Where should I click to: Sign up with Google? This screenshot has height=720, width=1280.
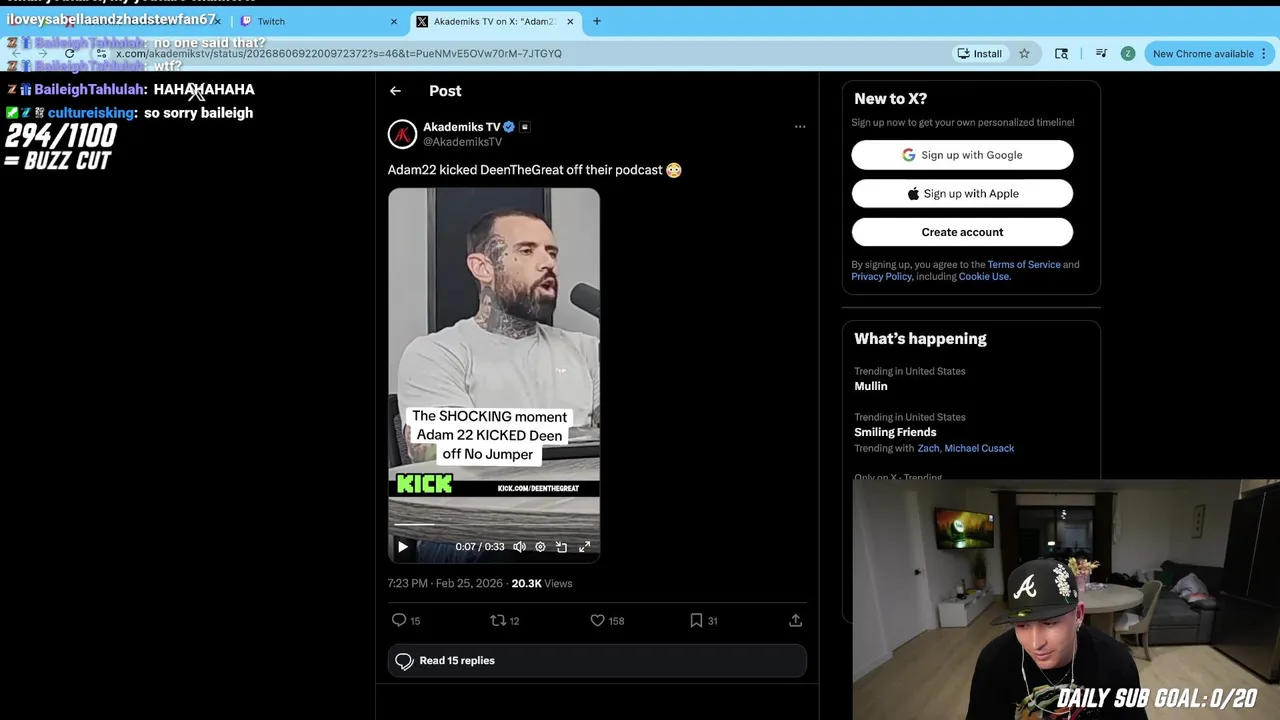(x=962, y=155)
